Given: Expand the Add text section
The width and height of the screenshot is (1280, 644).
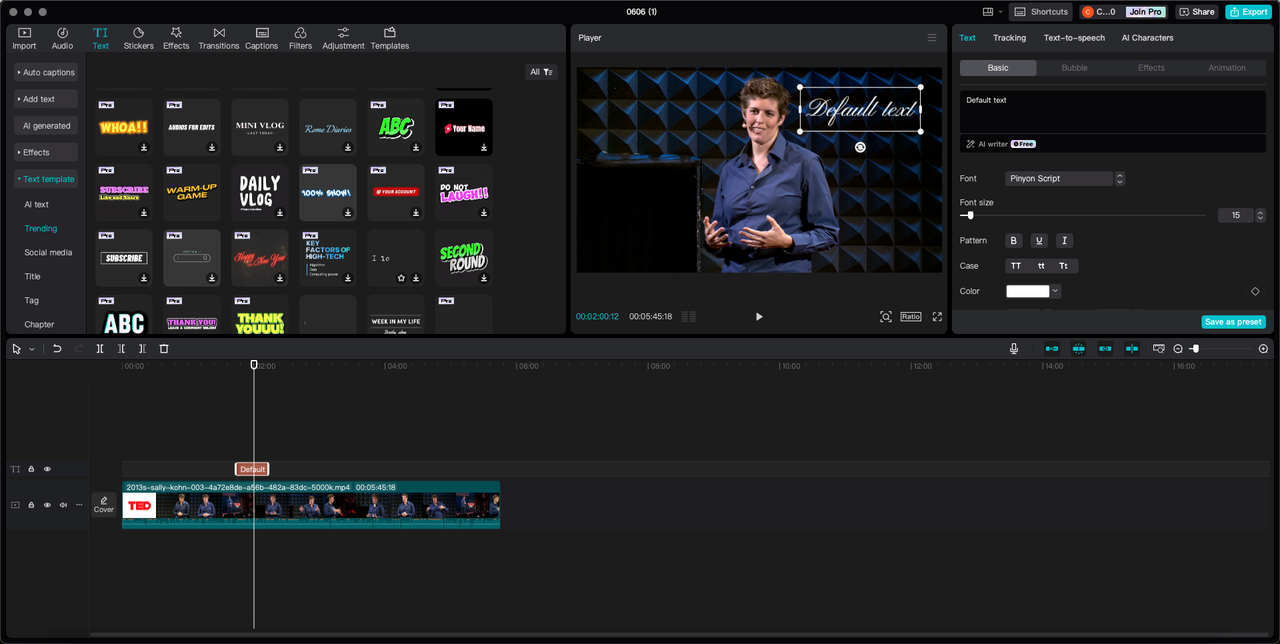Looking at the screenshot, I should point(46,99).
